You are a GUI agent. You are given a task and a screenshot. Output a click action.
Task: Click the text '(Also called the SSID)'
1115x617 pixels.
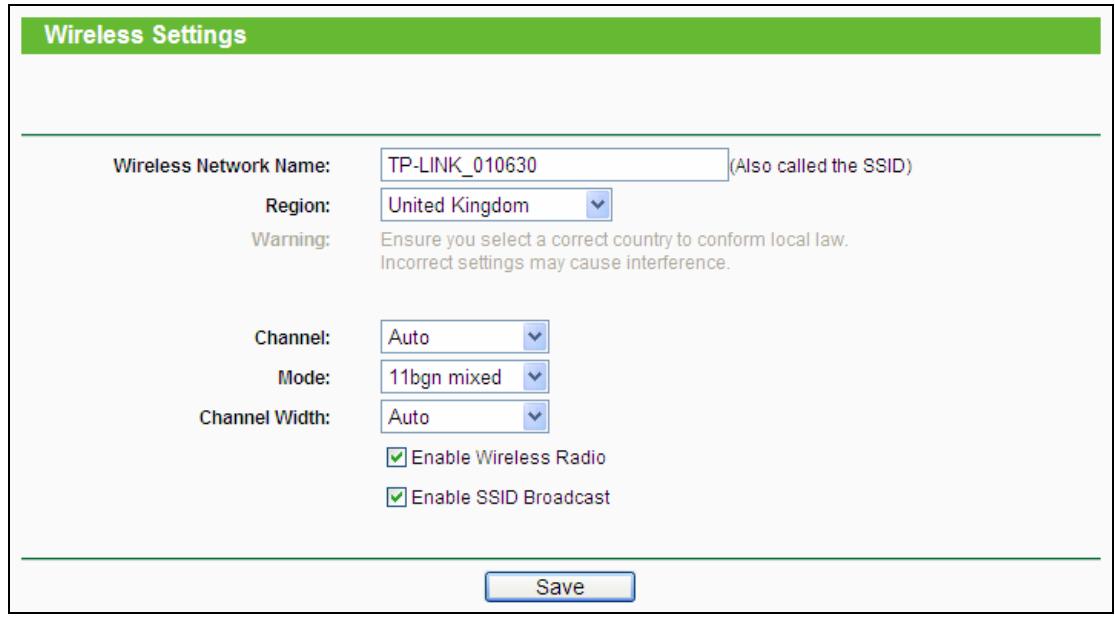pos(821,166)
